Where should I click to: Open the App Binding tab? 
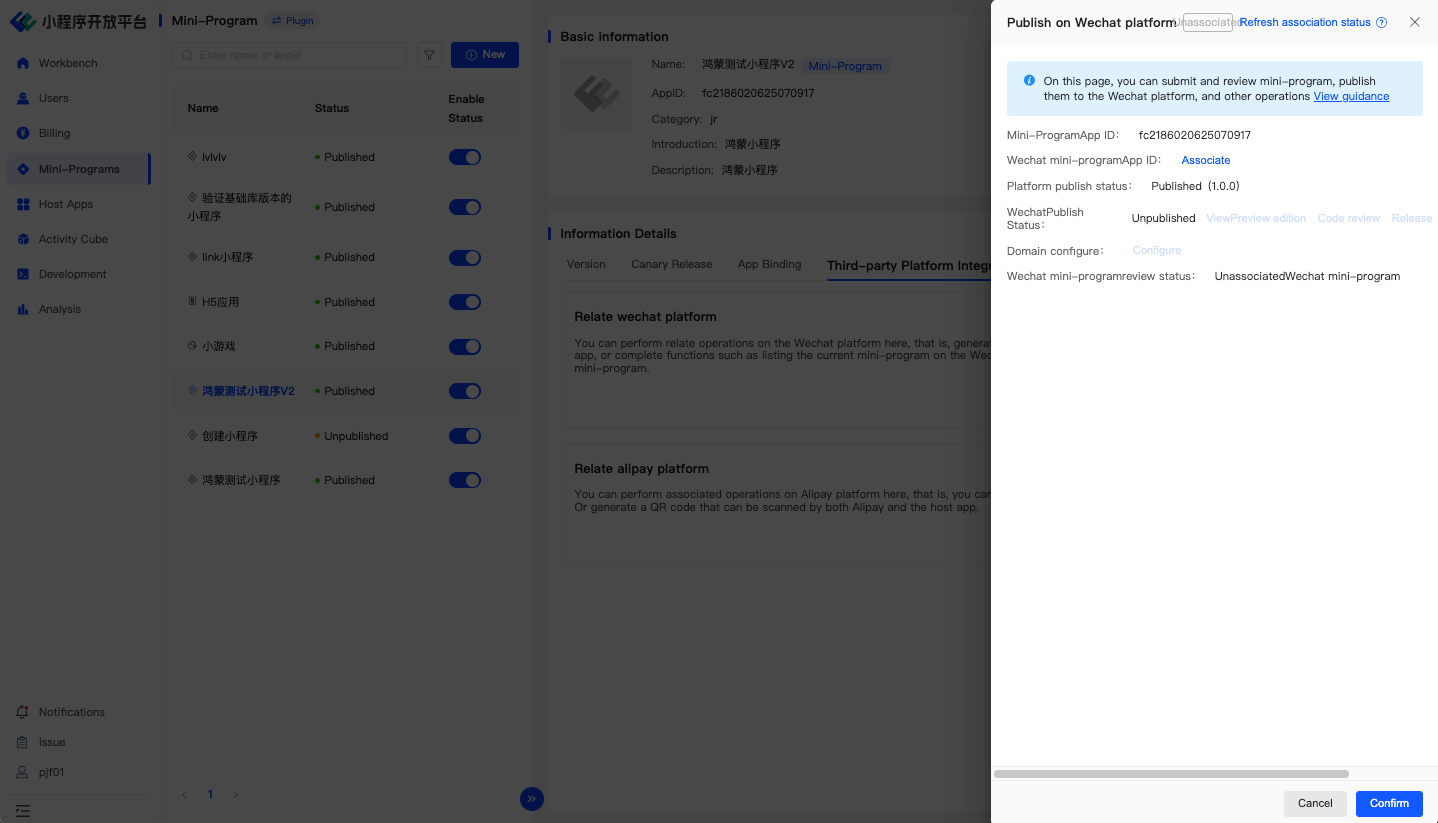769,265
